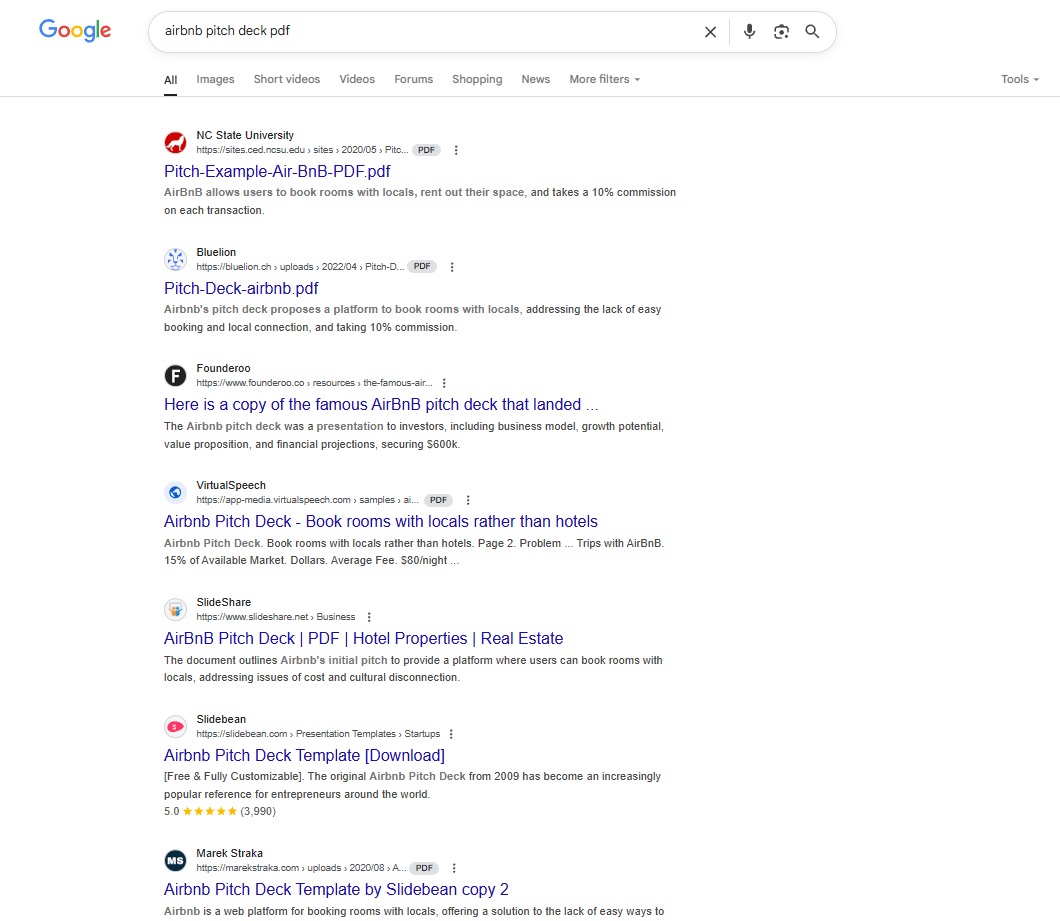This screenshot has width=1060, height=921.
Task: Click the 'Bluelion' site name
Action: pyautogui.click(x=216, y=252)
